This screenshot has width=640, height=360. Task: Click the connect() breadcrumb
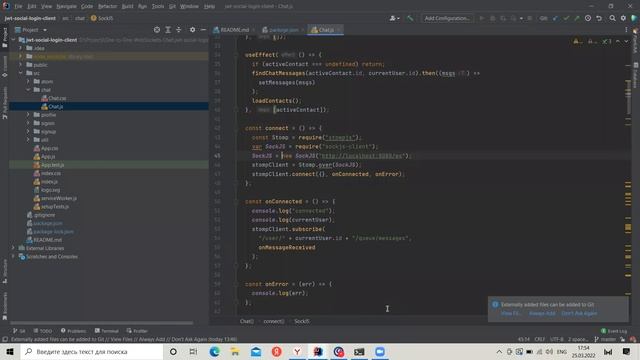pyautogui.click(x=273, y=321)
